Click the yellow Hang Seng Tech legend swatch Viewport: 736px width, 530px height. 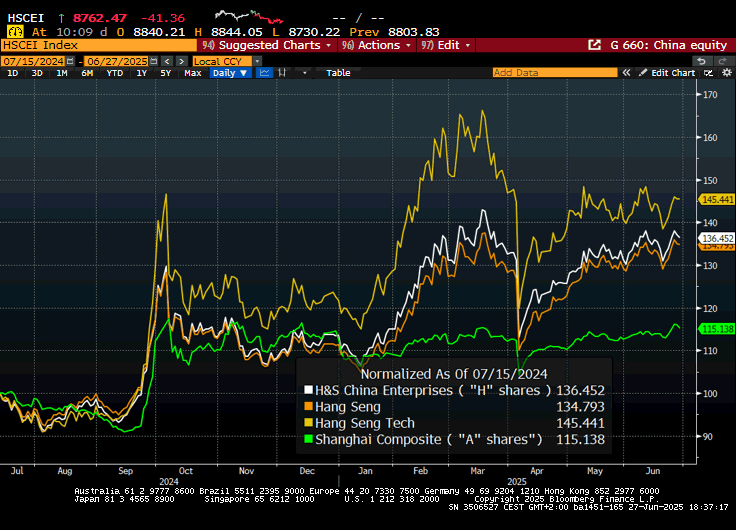[x=308, y=423]
